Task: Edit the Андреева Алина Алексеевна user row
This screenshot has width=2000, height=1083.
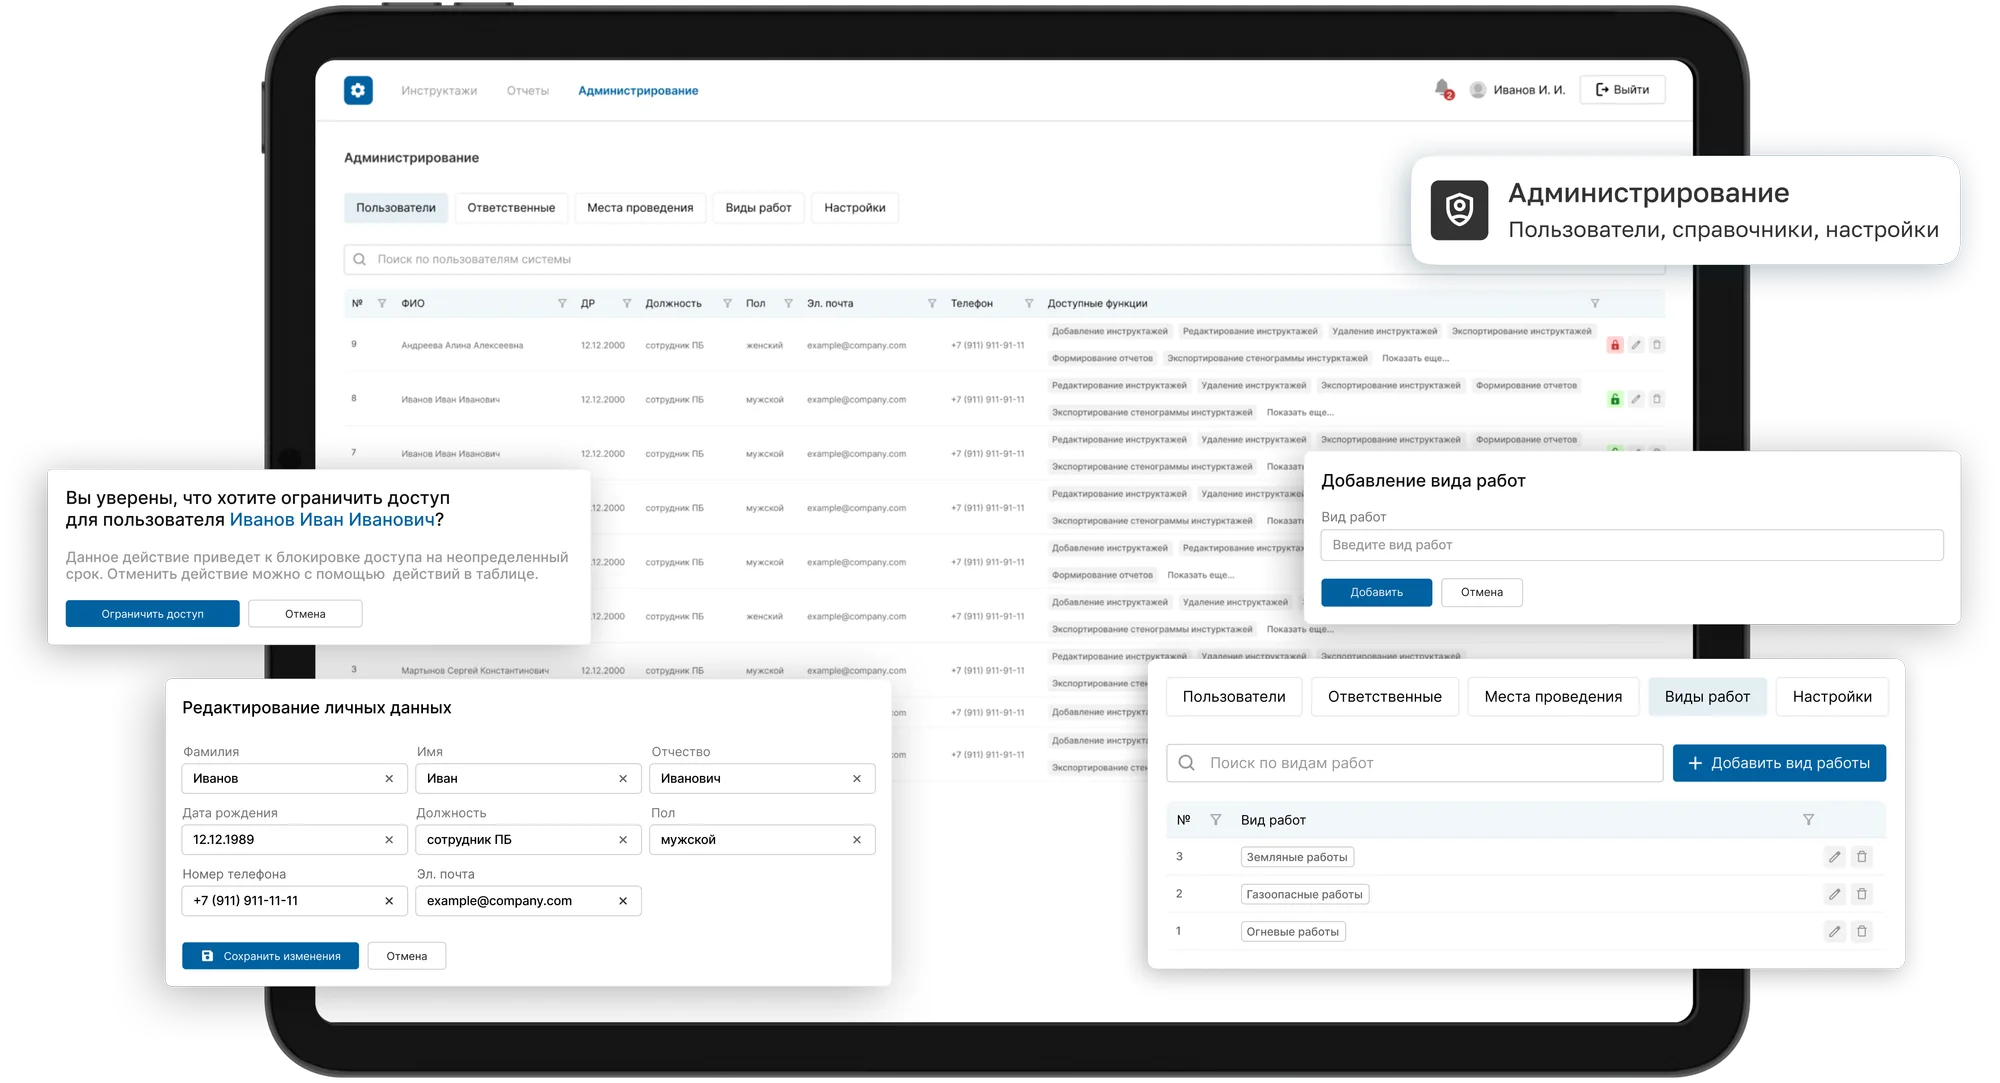Action: click(x=1636, y=345)
